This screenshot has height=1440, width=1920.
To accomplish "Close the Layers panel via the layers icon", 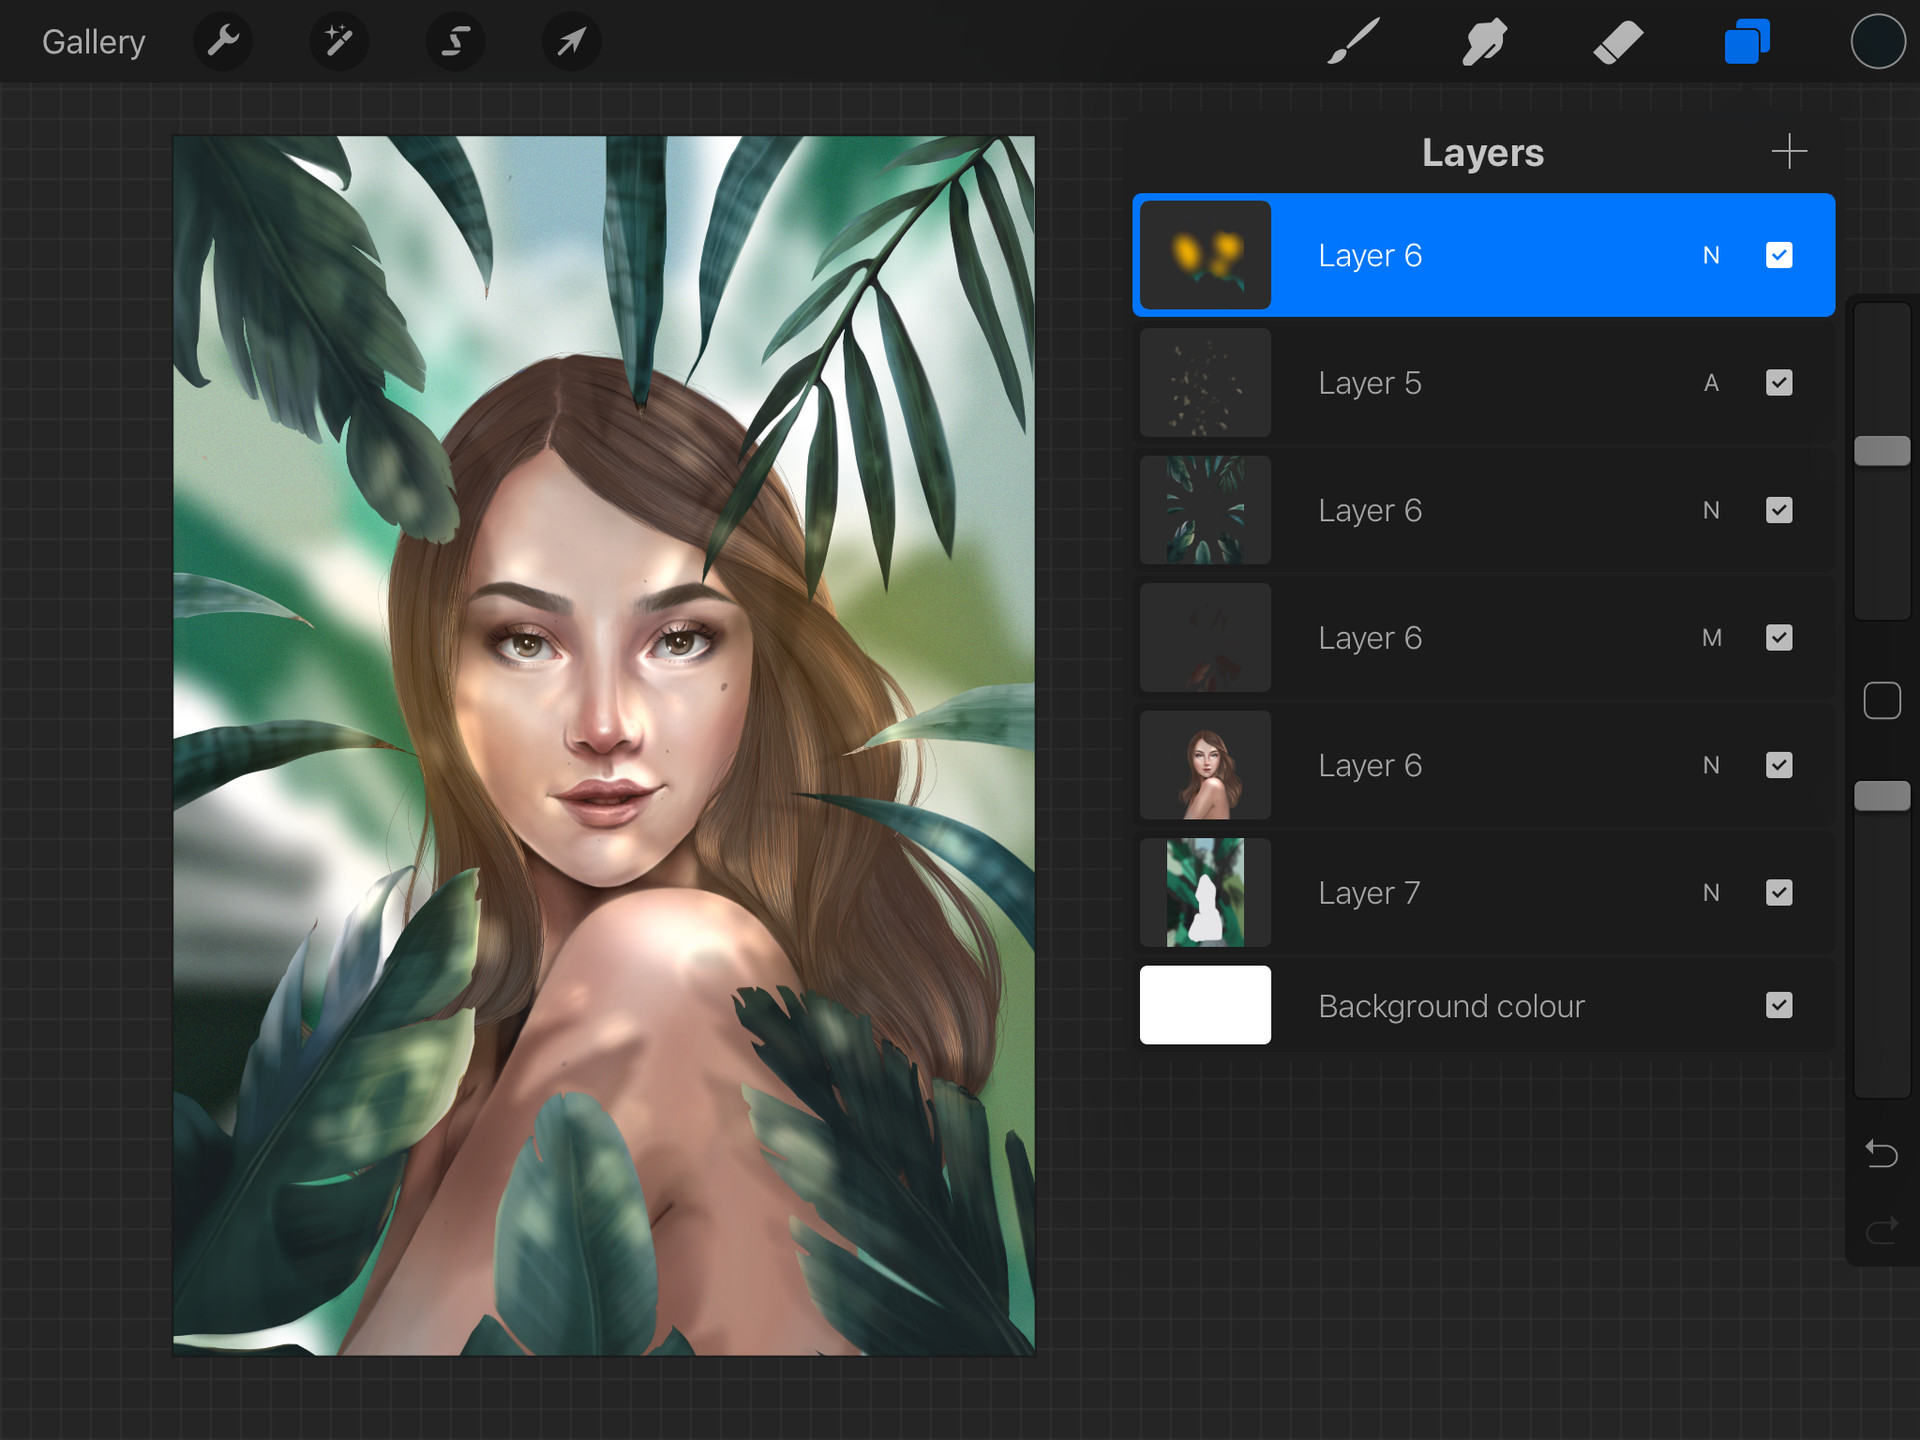I will [x=1747, y=42].
